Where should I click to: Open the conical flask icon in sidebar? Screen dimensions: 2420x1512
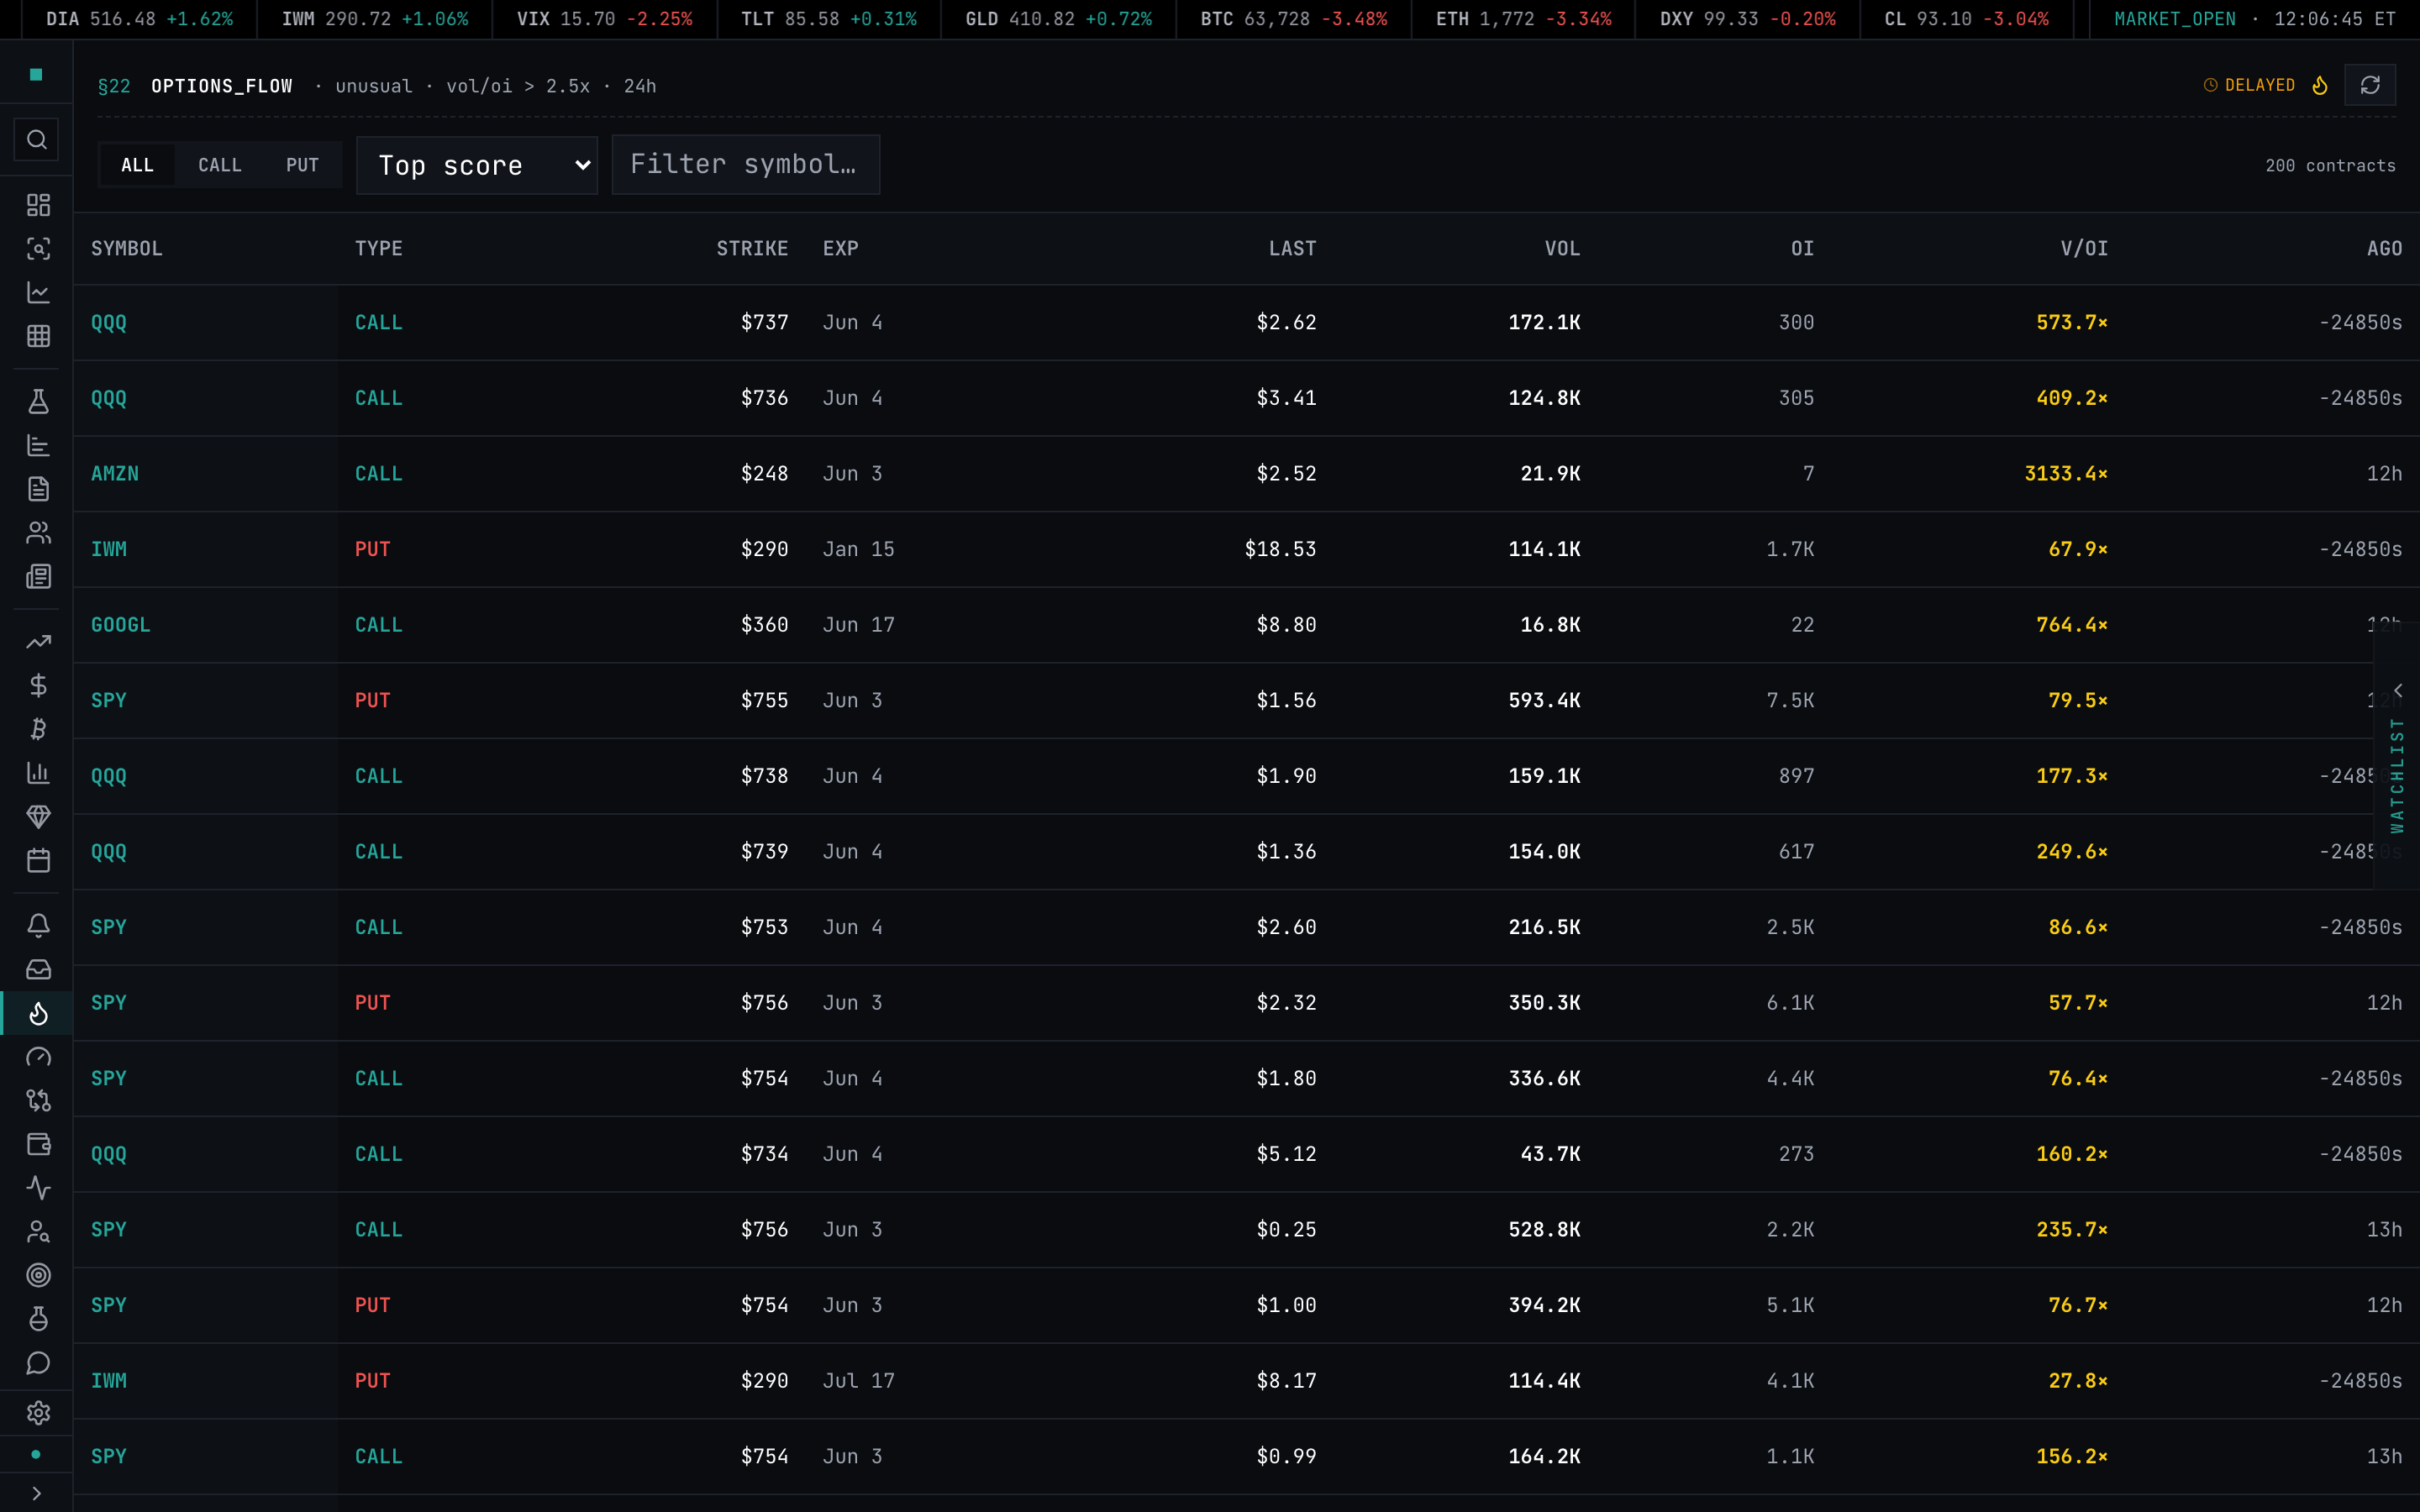tap(38, 402)
